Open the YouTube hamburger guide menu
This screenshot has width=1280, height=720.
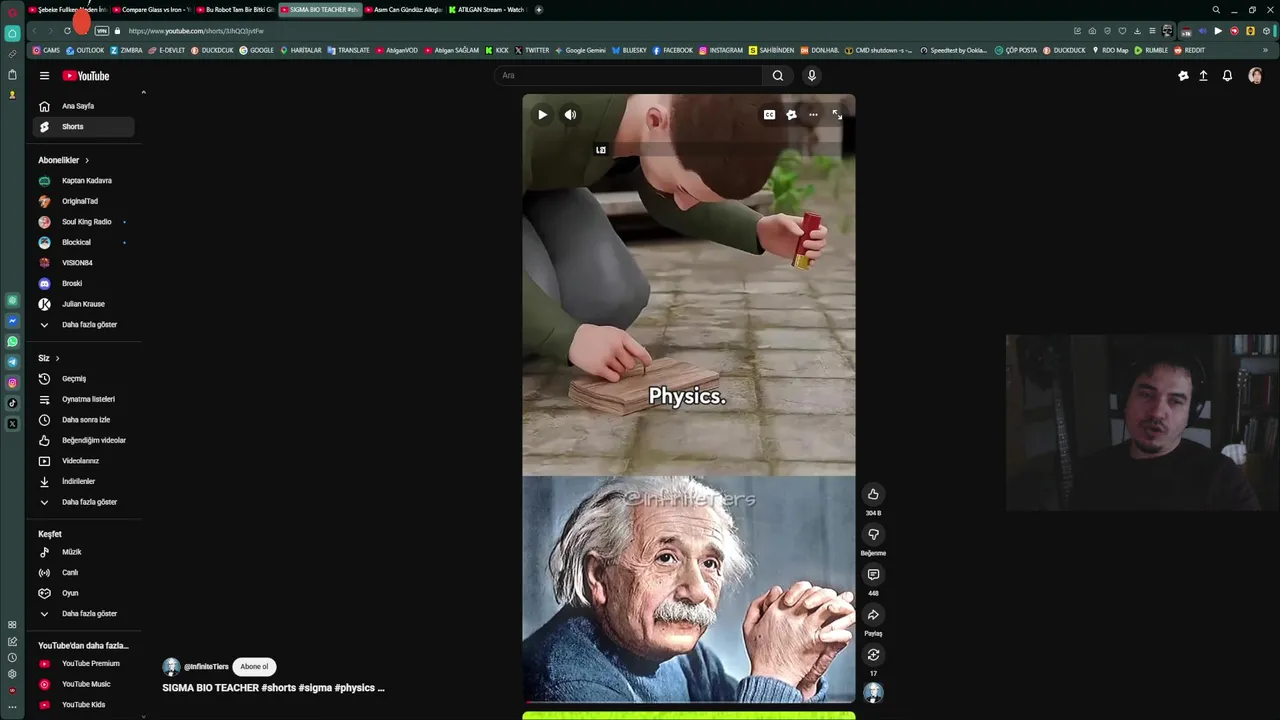pos(44,76)
